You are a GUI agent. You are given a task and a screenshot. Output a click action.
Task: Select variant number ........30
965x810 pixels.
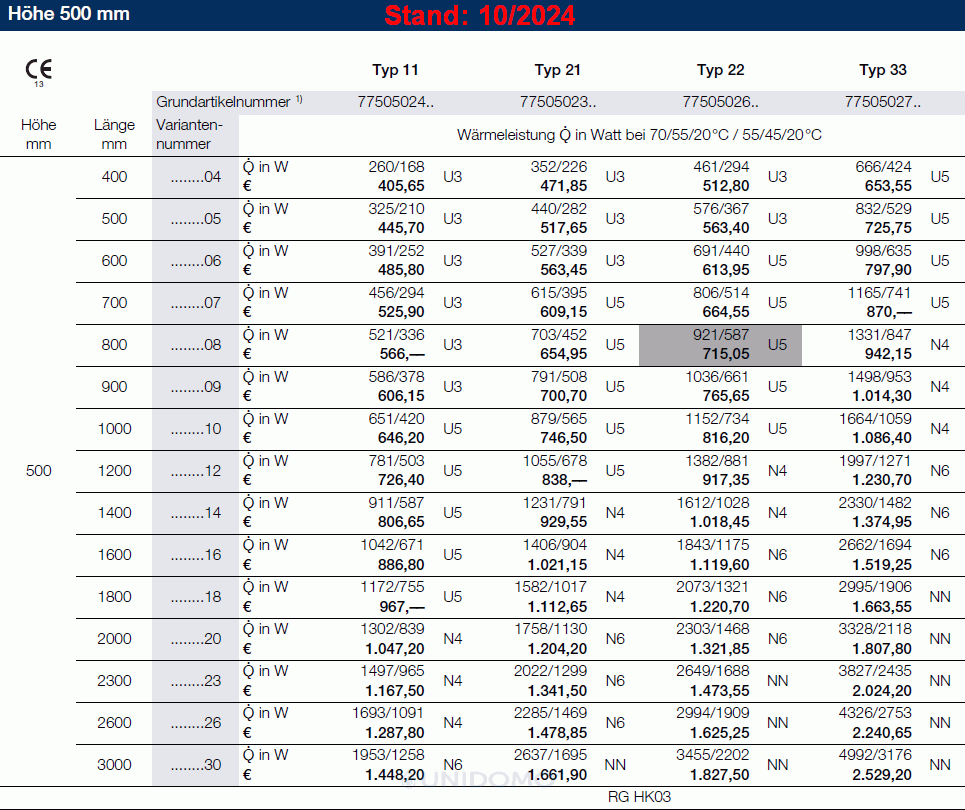tap(195, 765)
